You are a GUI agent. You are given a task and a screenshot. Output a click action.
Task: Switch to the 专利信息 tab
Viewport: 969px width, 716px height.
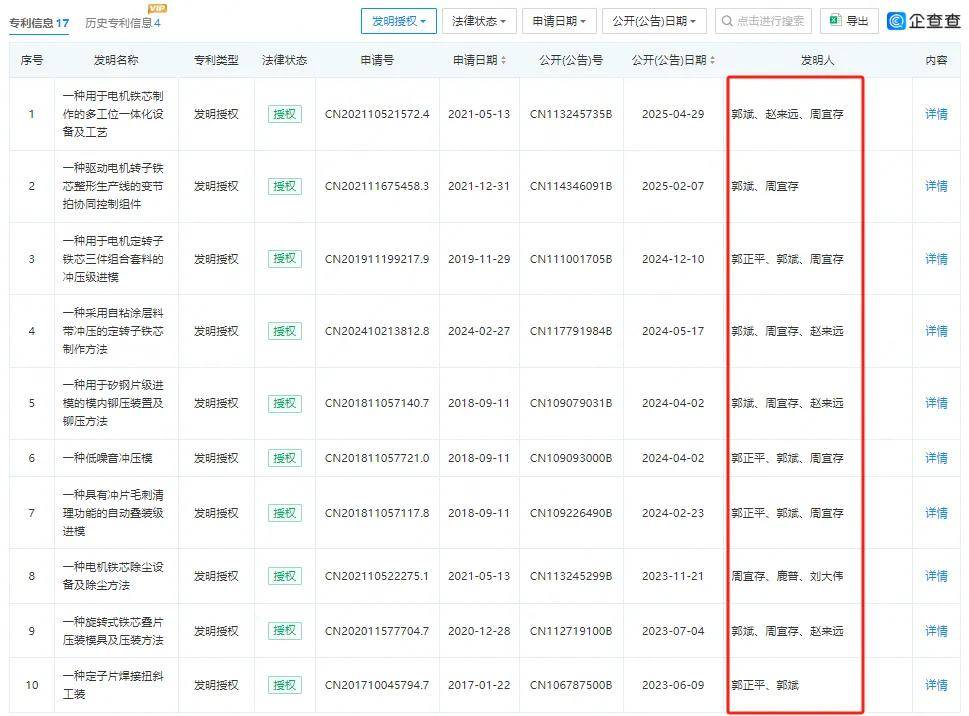click(x=39, y=23)
